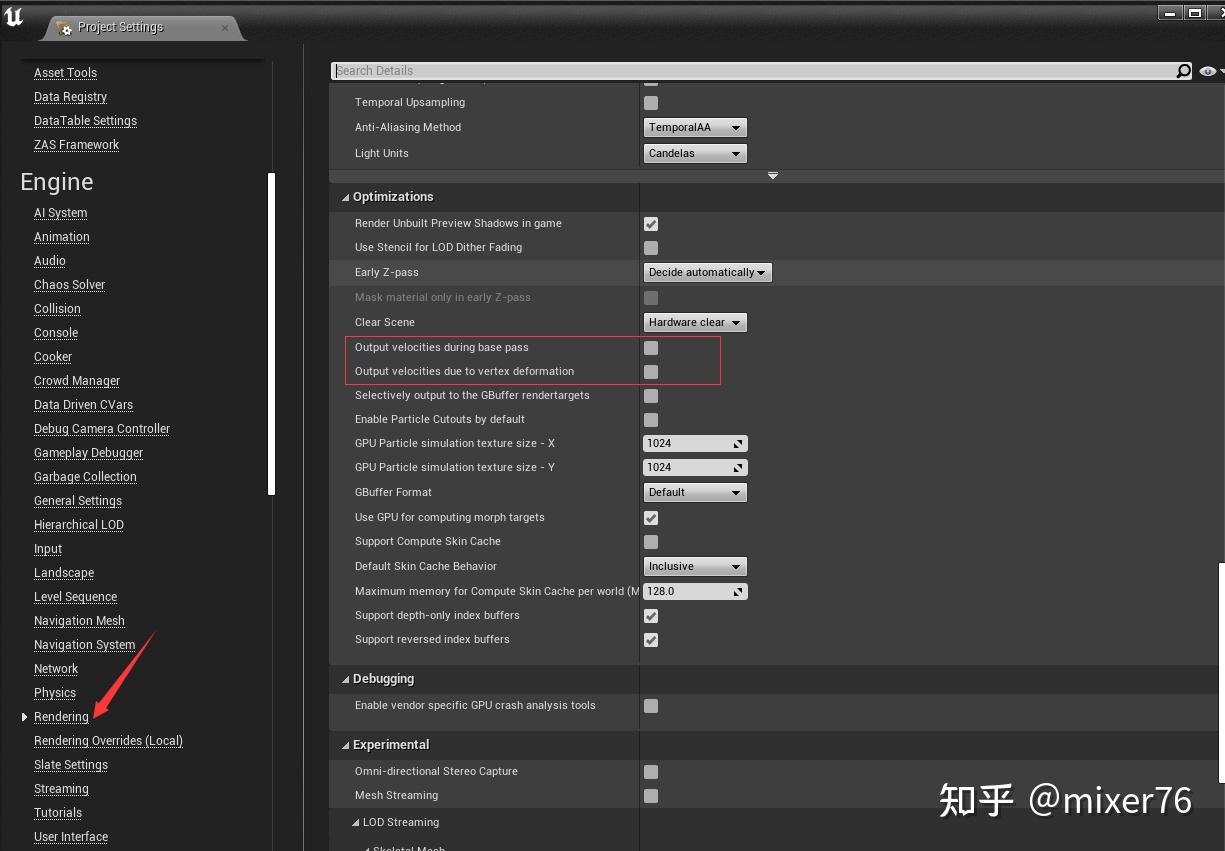The width and height of the screenshot is (1225, 851).
Task: Open Rendering Overrides (Local) settings
Action: click(108, 741)
